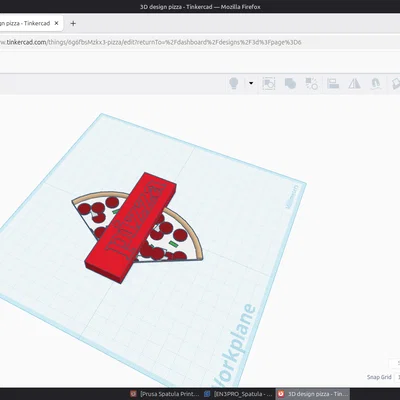Click the EN3PRO_Spatula taskbar app icon

click(x=207, y=394)
